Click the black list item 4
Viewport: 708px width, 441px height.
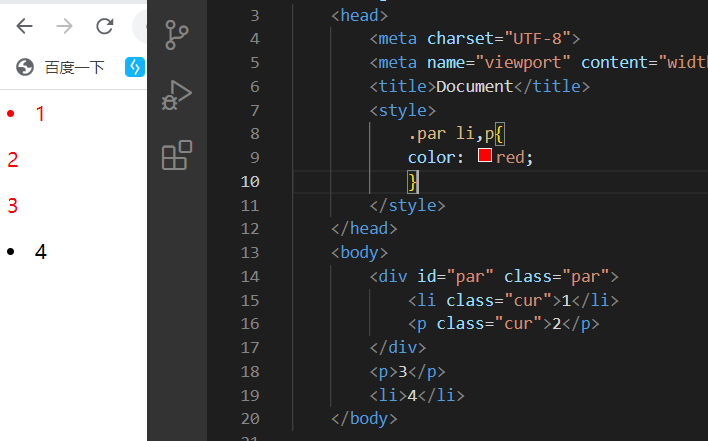tap(40, 252)
